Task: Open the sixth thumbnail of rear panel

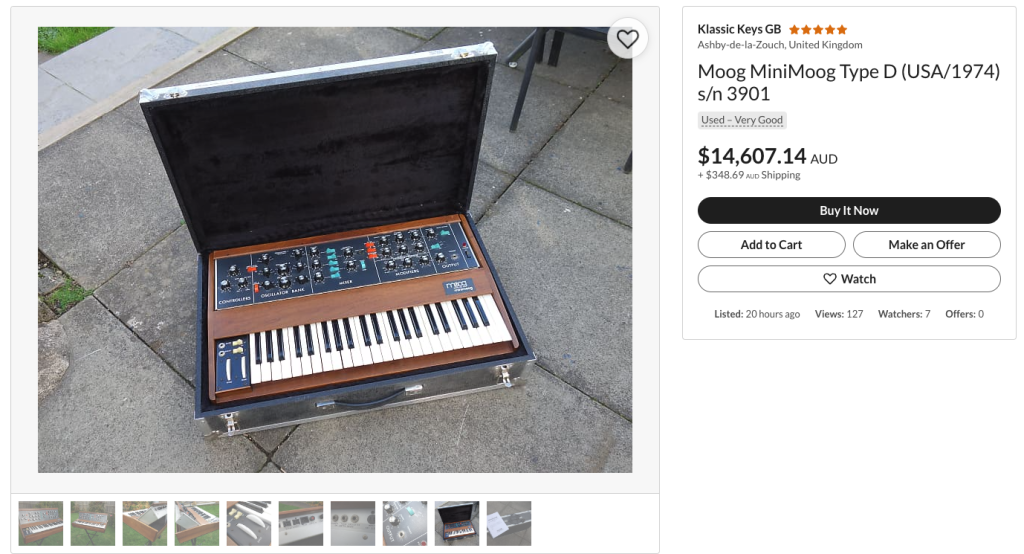Action: click(301, 523)
